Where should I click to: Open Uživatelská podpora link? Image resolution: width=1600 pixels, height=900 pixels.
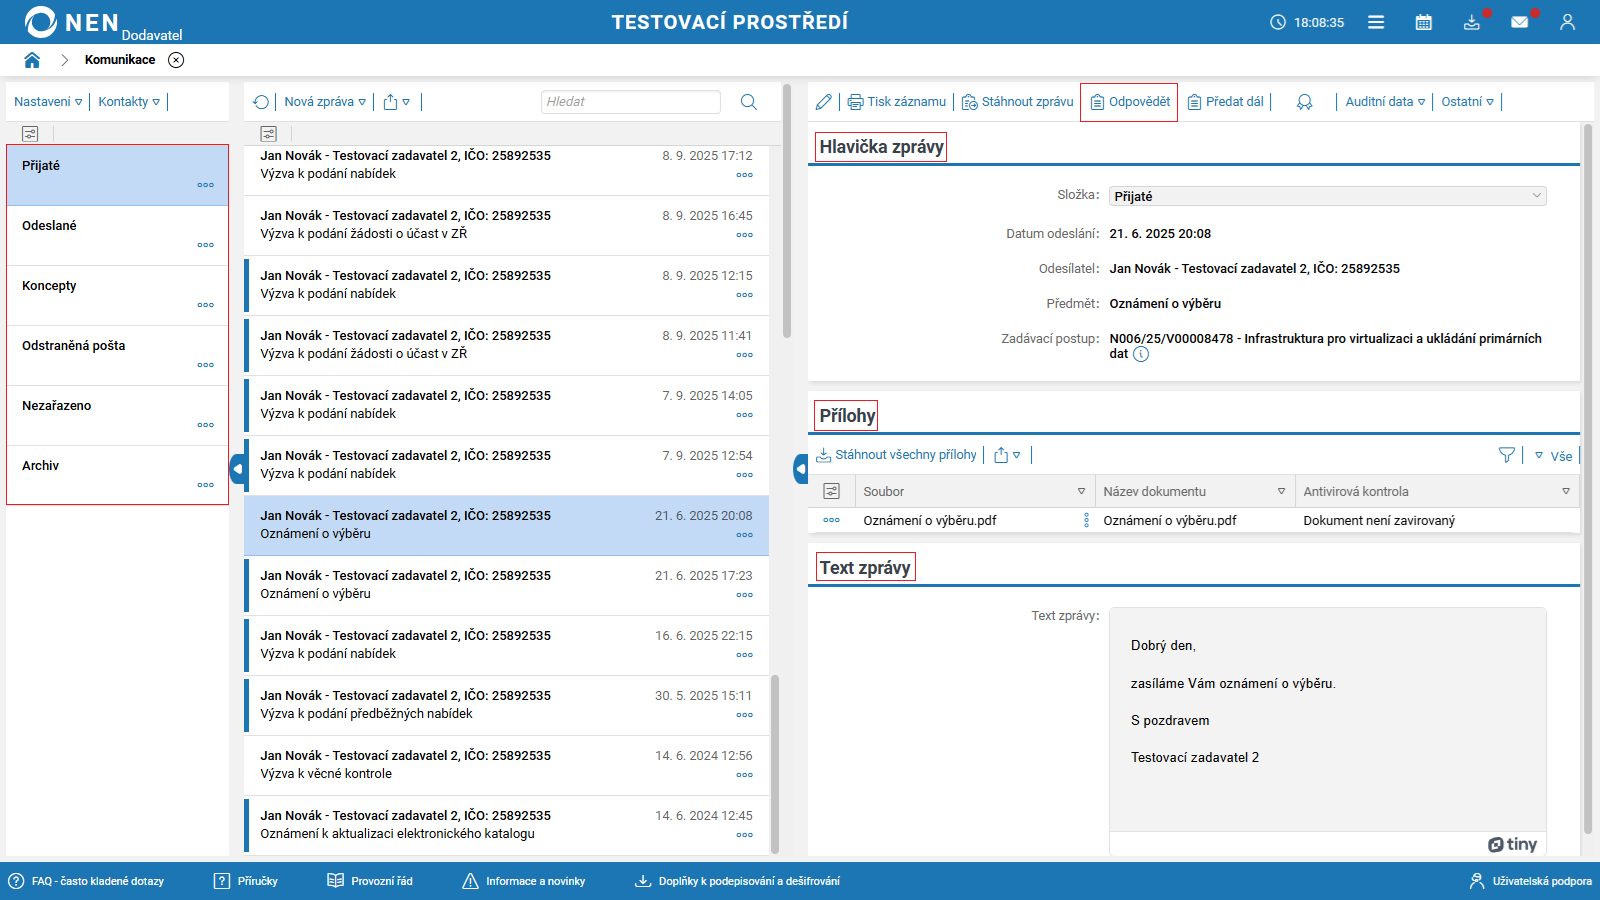click(1530, 881)
